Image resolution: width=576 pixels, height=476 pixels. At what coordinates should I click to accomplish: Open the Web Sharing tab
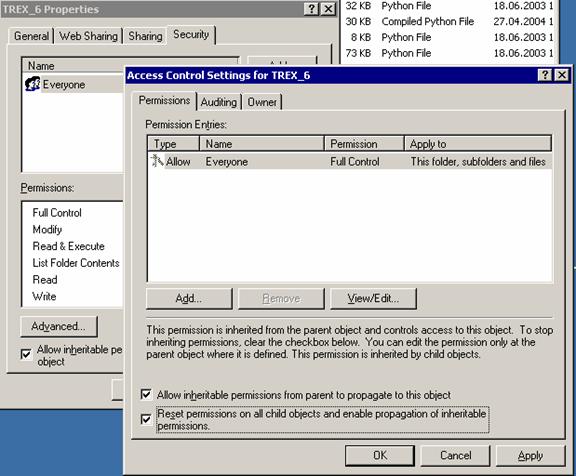click(88, 36)
